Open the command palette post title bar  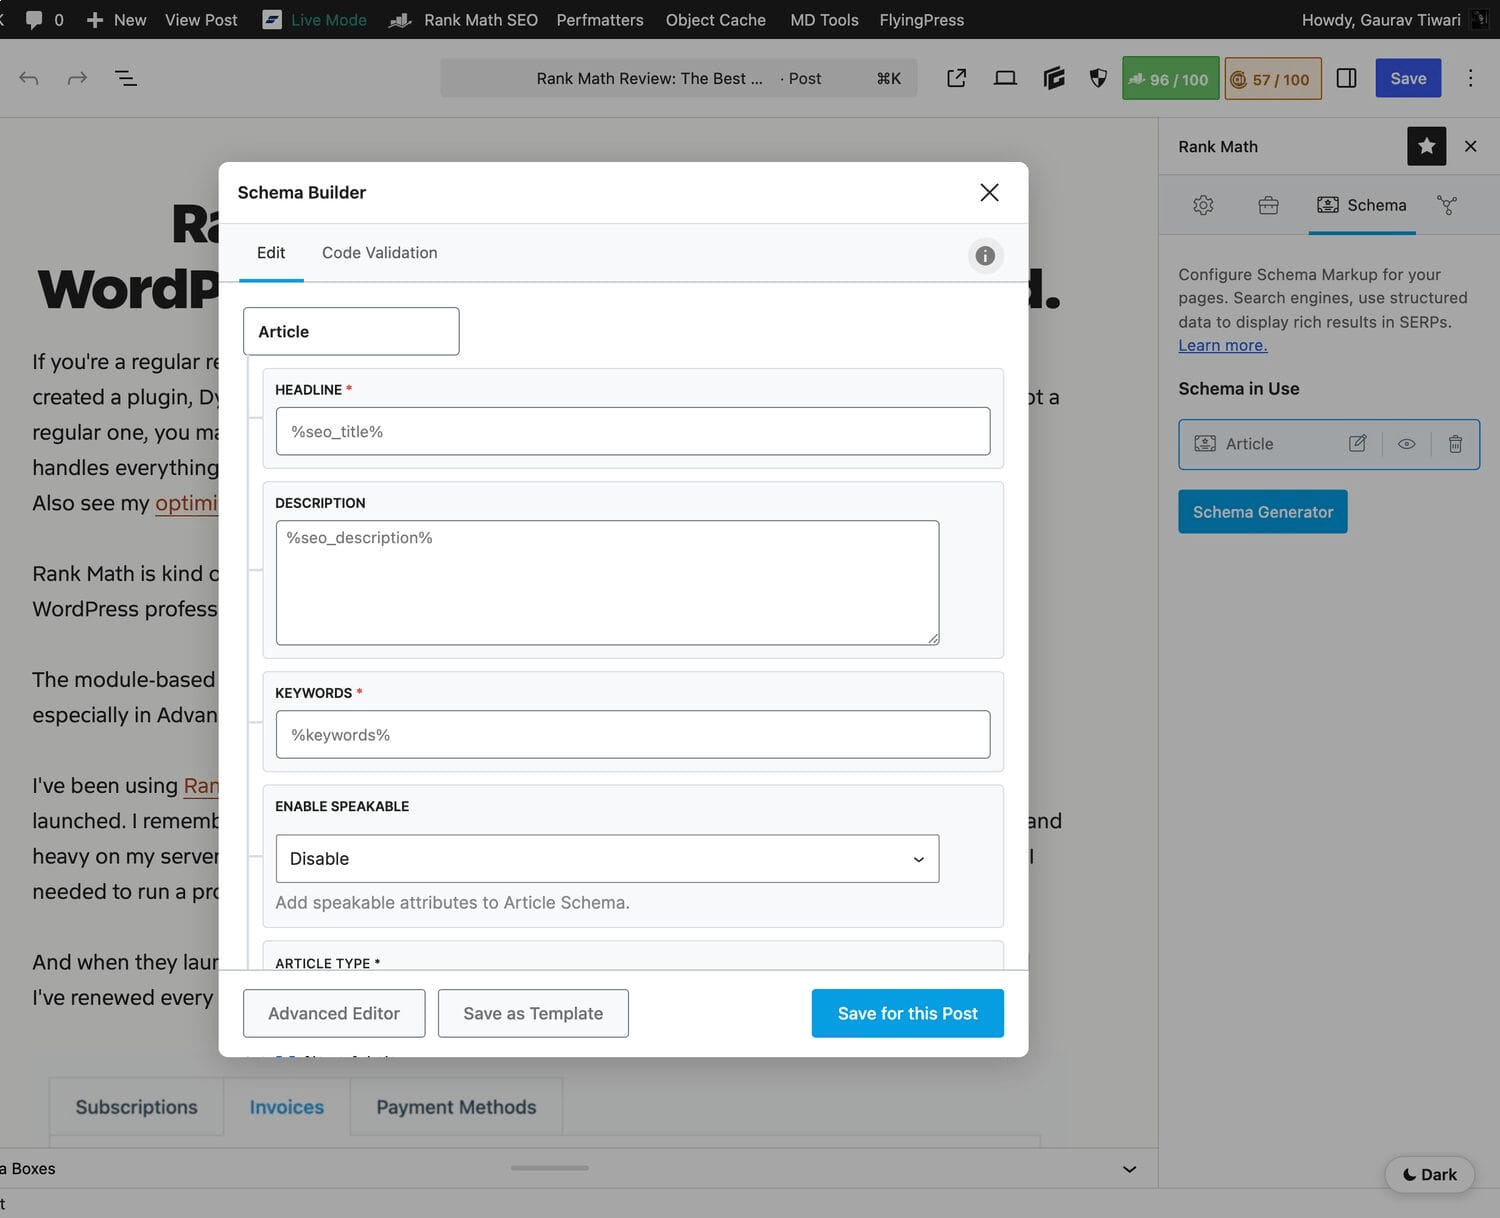point(678,78)
